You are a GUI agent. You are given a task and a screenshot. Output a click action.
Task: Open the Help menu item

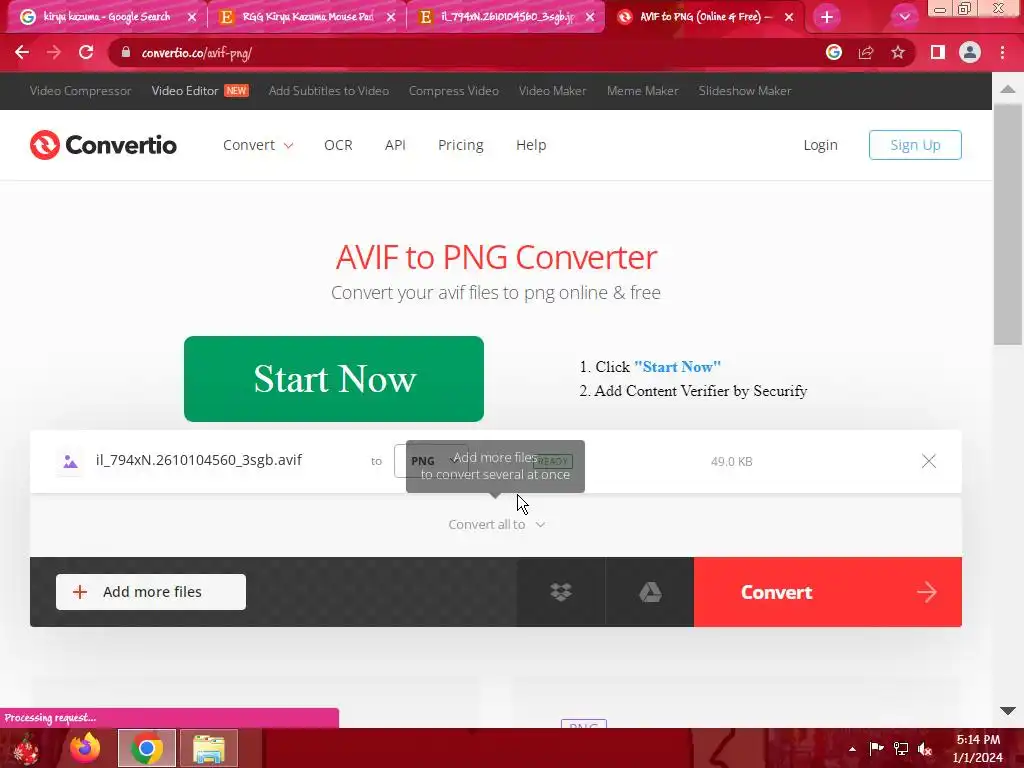click(531, 145)
